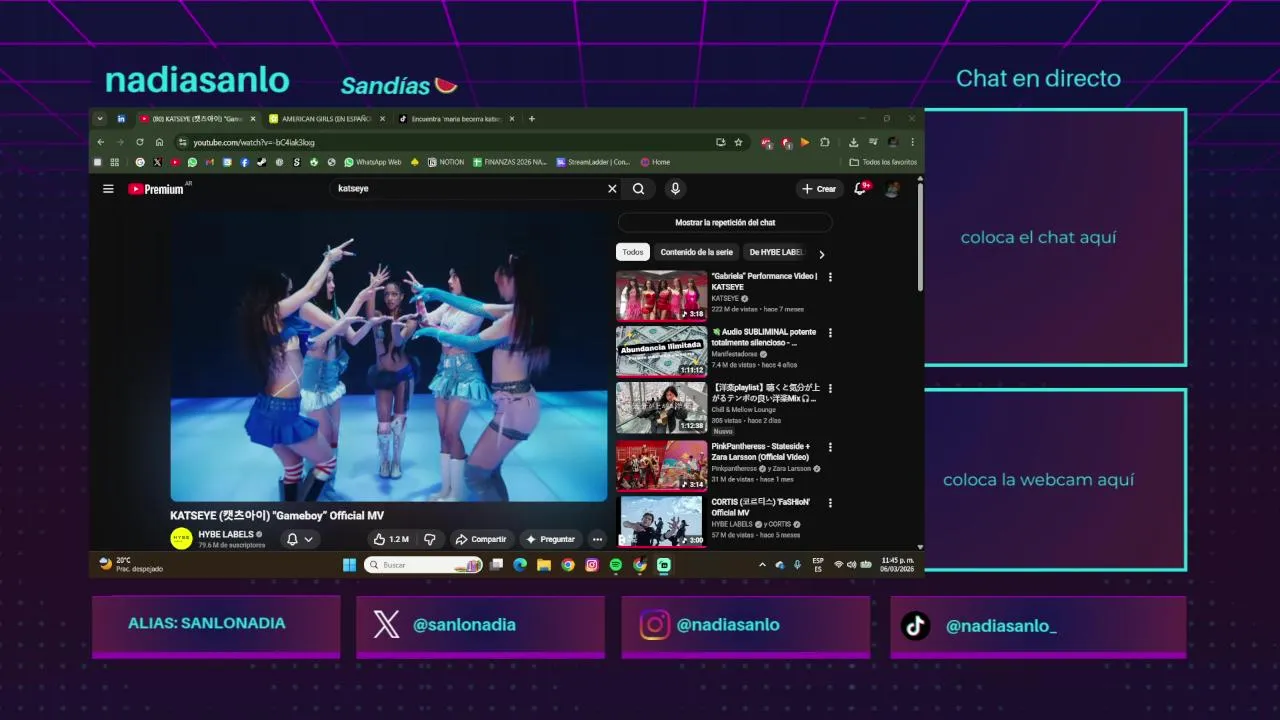Open Microsoft Edge from taskbar
The width and height of the screenshot is (1280, 720).
point(520,565)
